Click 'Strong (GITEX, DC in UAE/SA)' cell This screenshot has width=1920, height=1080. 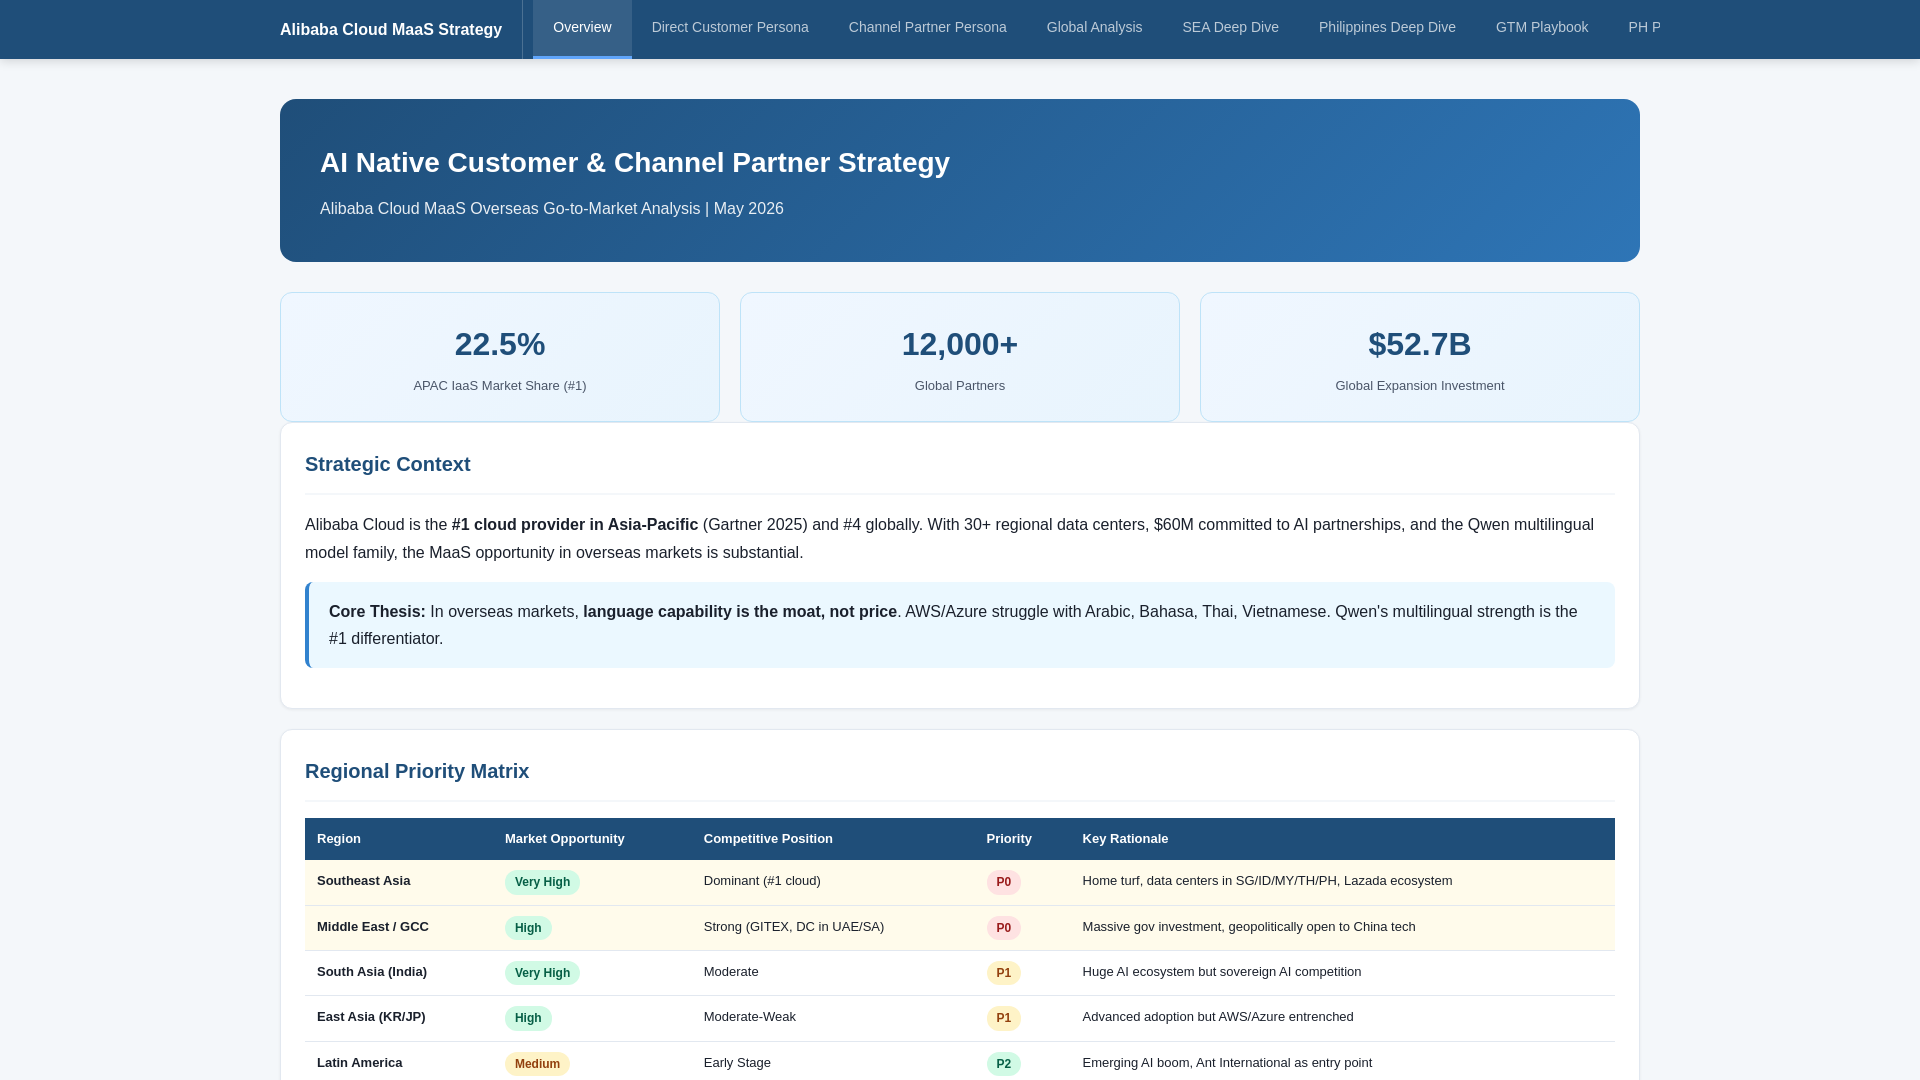[794, 927]
